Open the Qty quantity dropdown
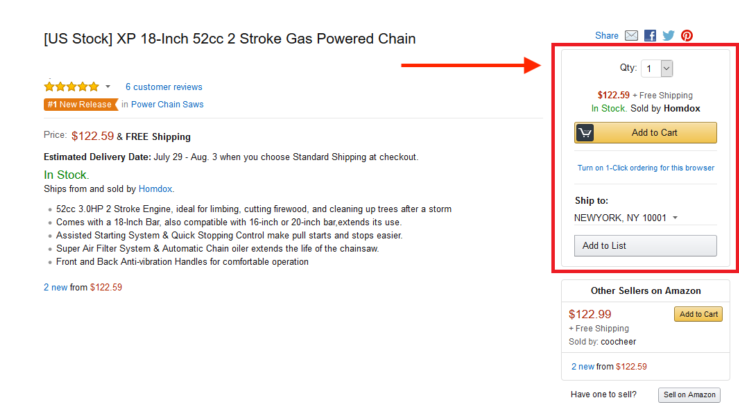Screen dimensions: 739x415 (657, 69)
